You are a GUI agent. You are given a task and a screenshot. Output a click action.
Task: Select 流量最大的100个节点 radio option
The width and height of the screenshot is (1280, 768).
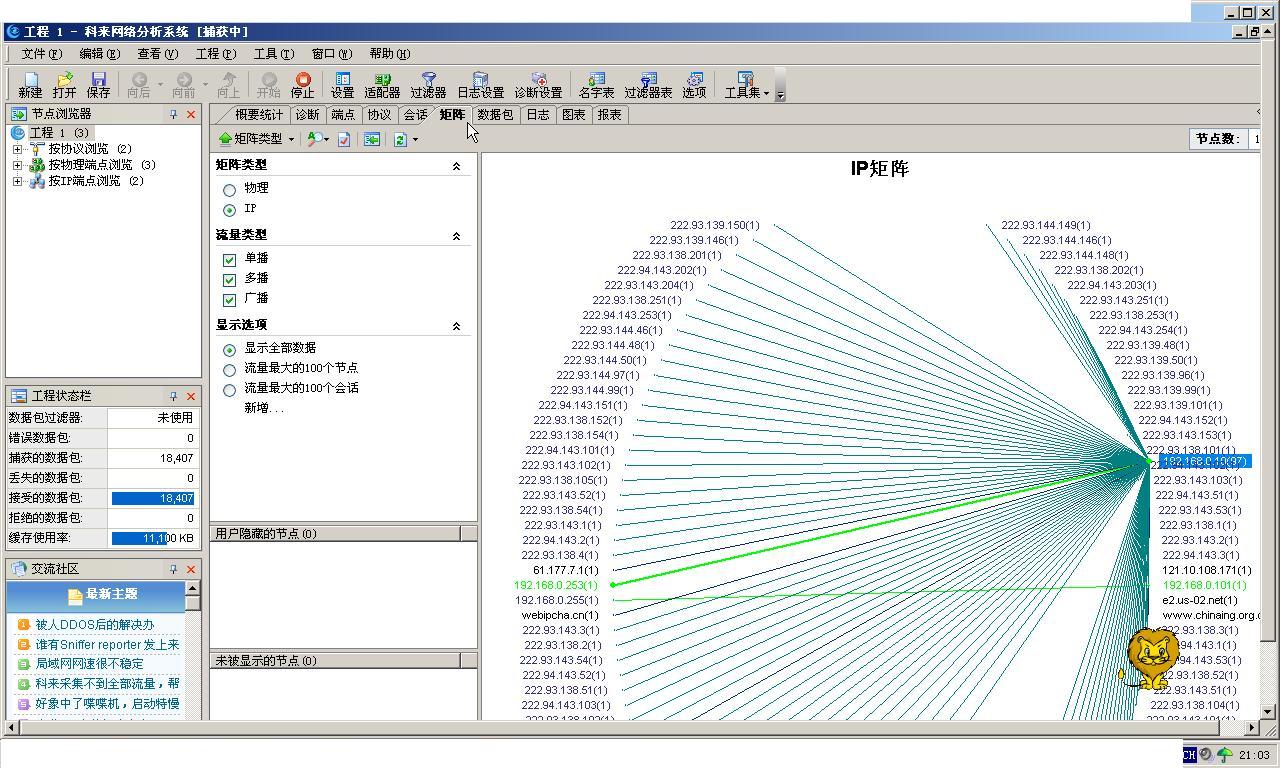coord(230,369)
